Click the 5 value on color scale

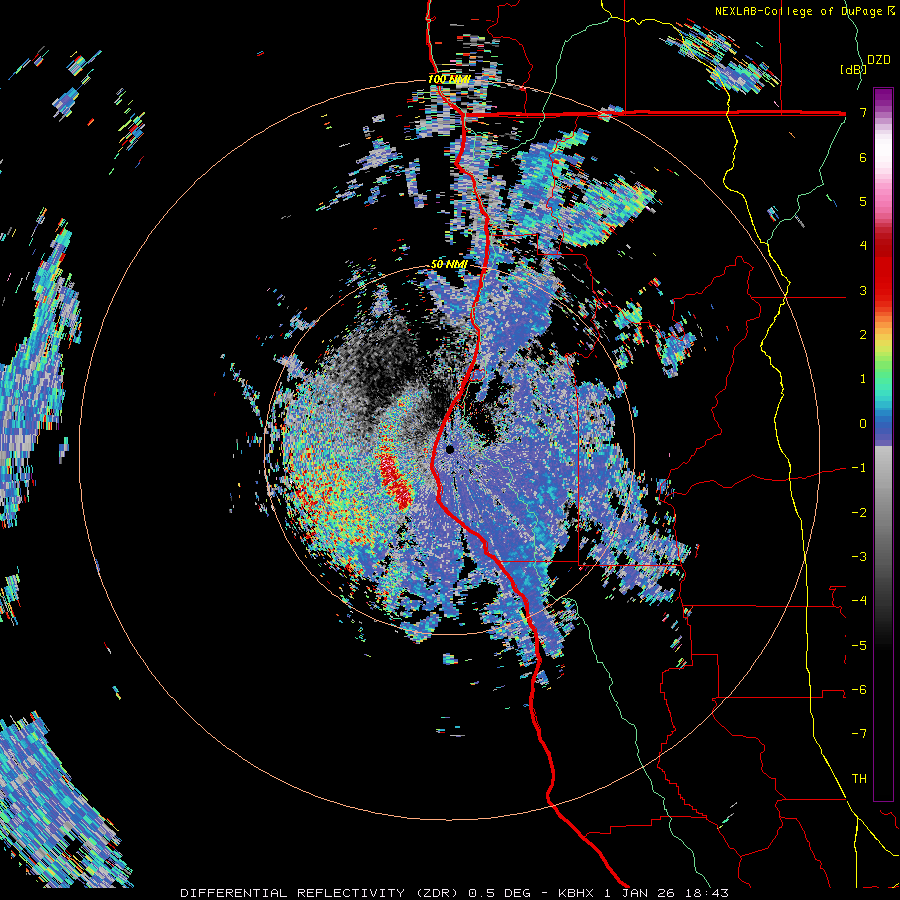click(x=863, y=201)
